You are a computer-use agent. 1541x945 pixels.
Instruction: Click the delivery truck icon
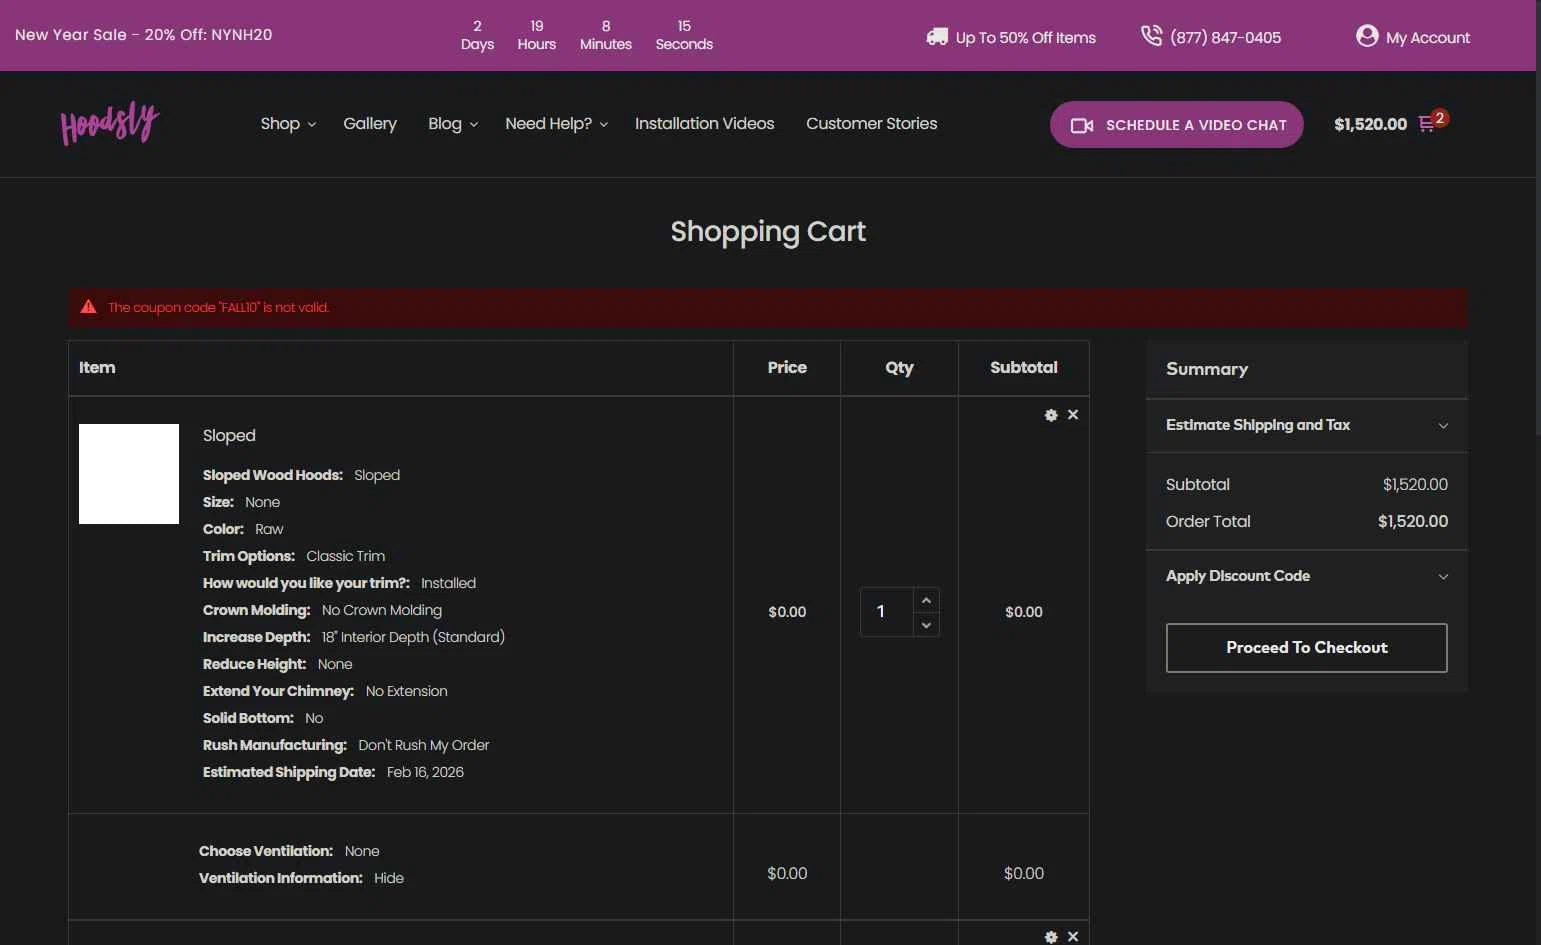(x=937, y=37)
